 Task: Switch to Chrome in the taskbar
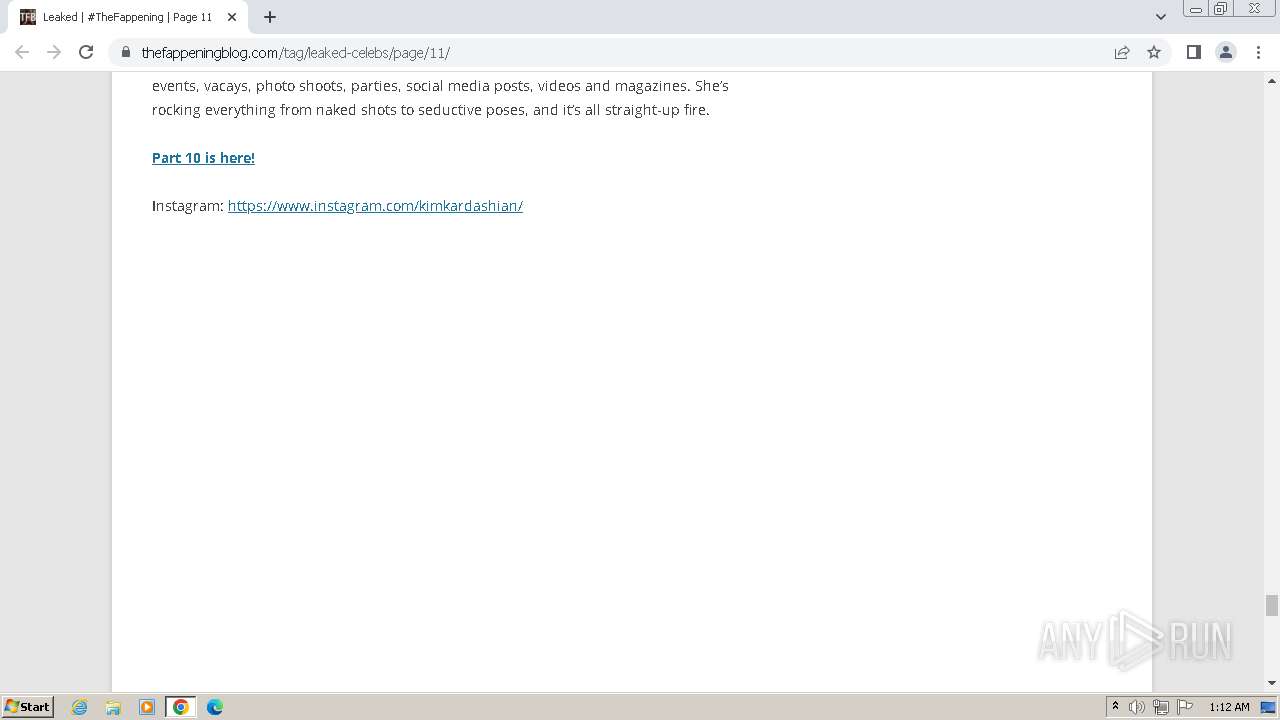point(181,707)
